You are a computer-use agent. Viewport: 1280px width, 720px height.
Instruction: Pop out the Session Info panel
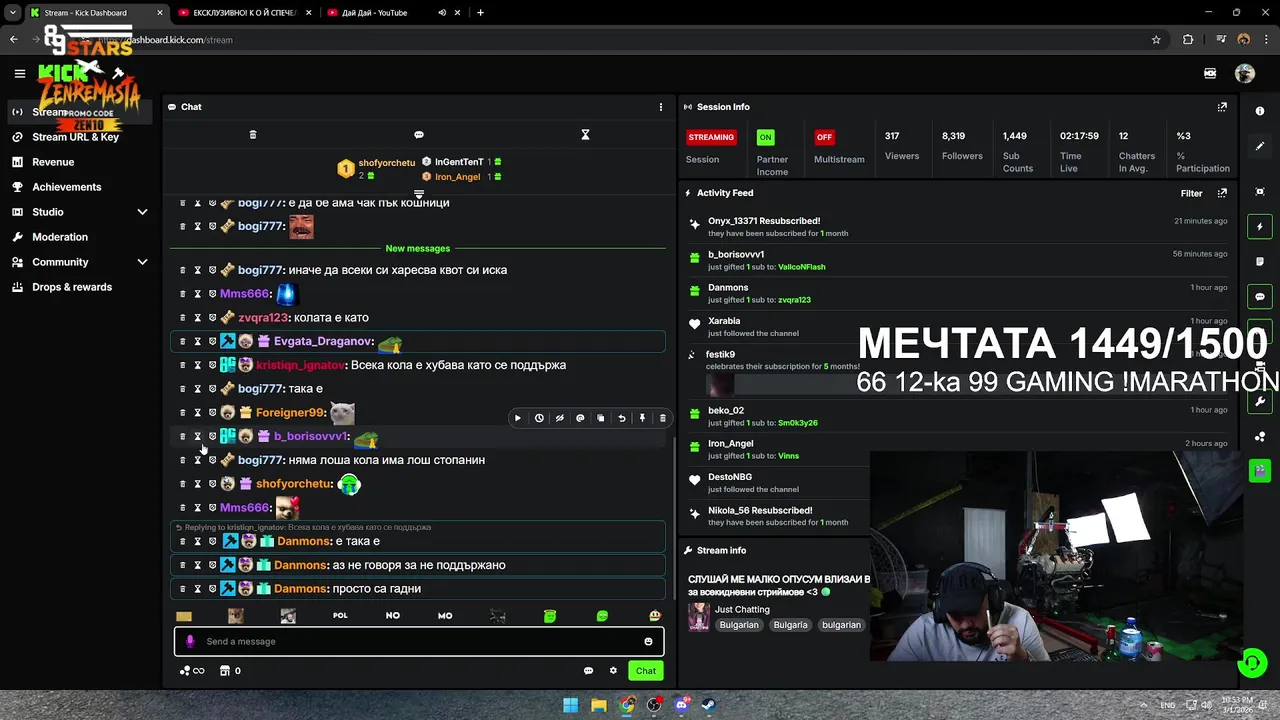1222,107
